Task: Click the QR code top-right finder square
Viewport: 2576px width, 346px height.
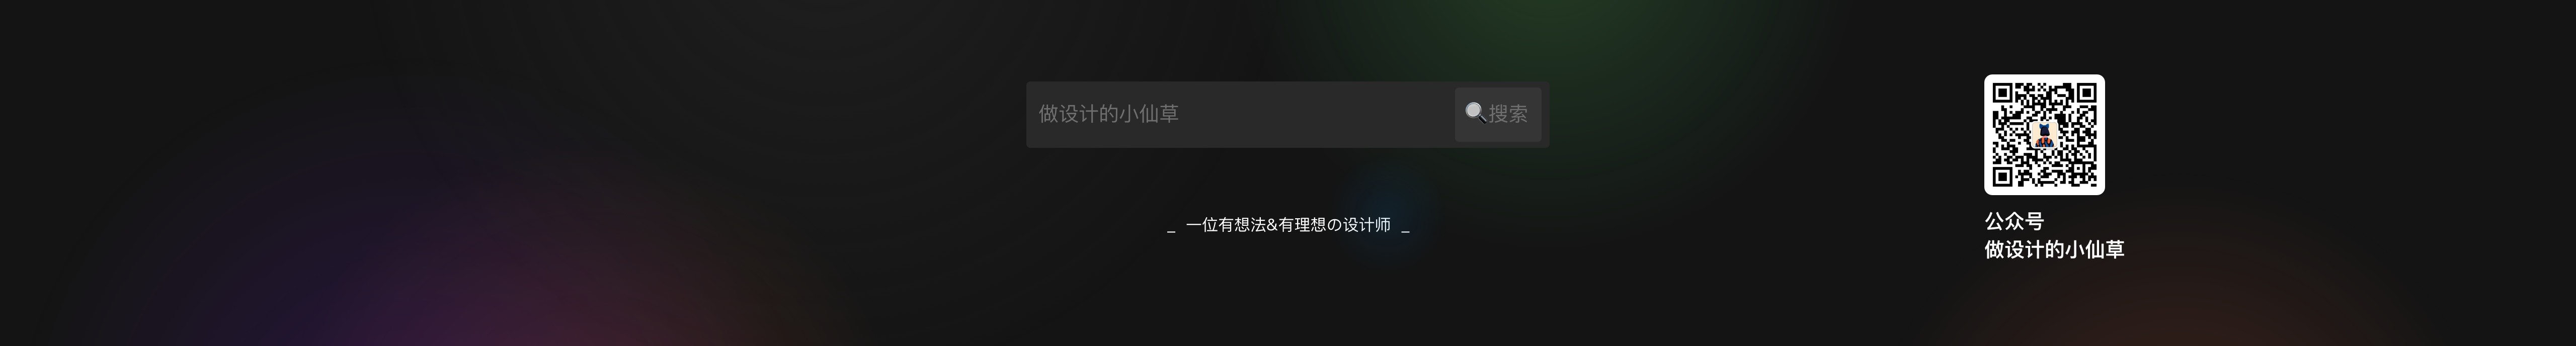Action: tap(2086, 93)
